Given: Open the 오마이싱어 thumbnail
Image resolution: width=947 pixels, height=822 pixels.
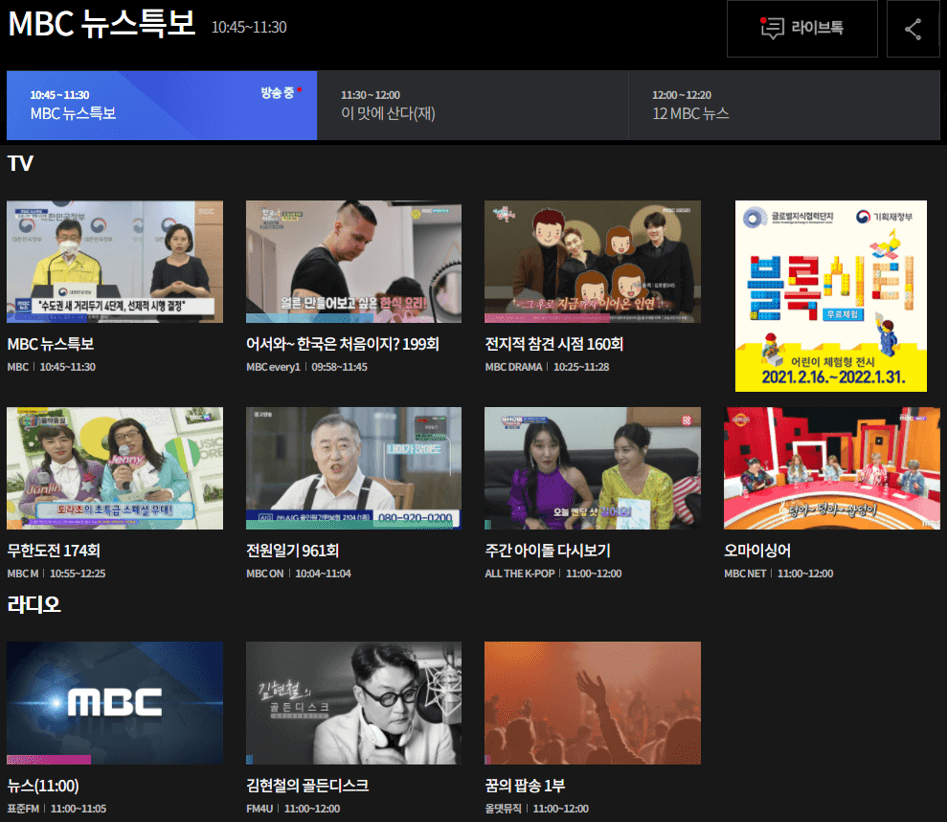Looking at the screenshot, I should click(830, 467).
